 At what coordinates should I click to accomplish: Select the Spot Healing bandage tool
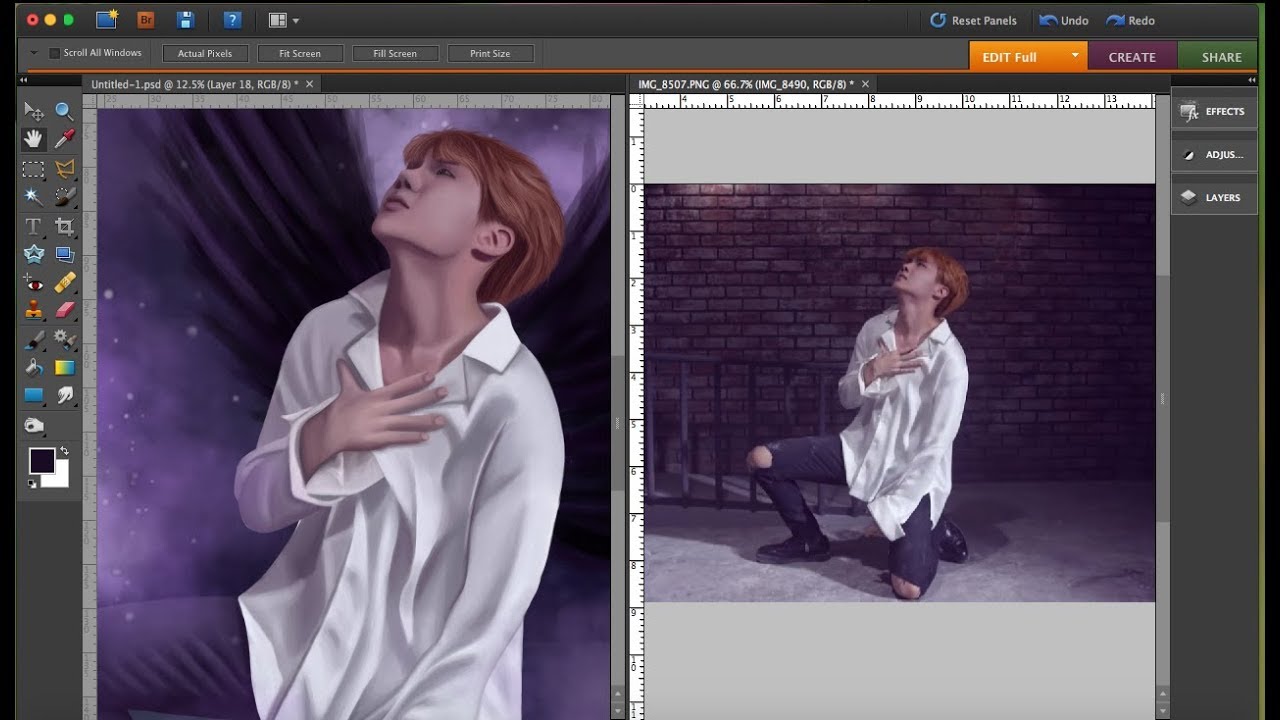(64, 283)
